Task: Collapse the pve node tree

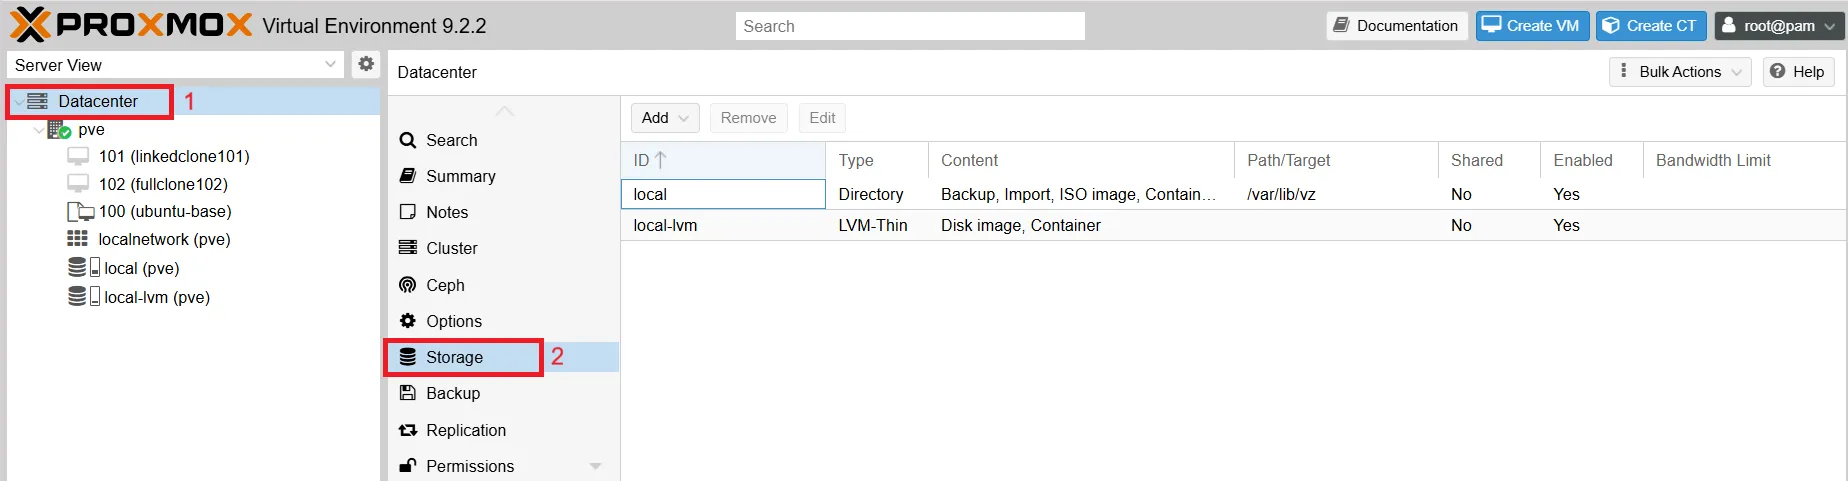Action: tap(39, 130)
